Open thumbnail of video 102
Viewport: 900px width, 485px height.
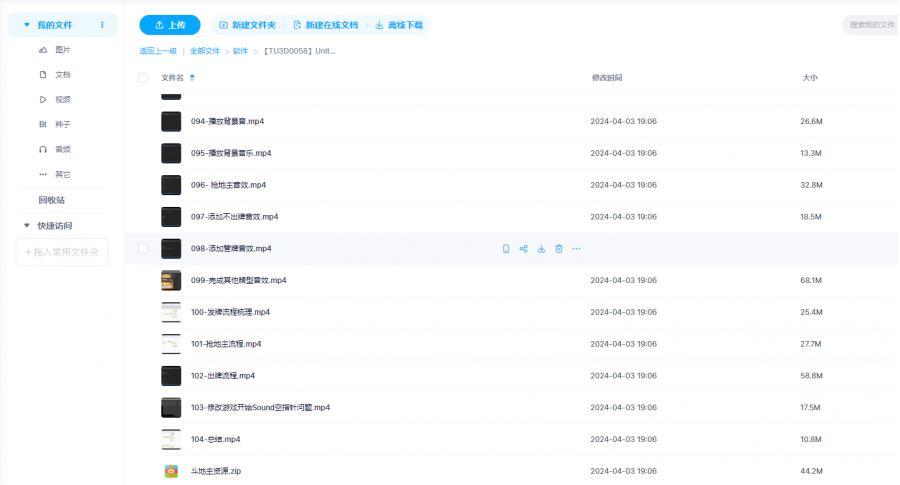point(171,375)
